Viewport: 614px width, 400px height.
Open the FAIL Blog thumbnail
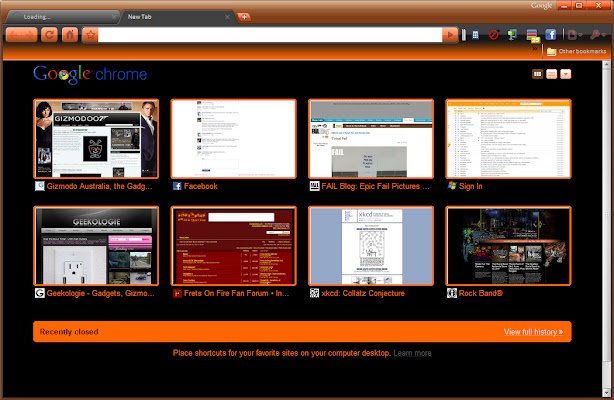click(371, 139)
